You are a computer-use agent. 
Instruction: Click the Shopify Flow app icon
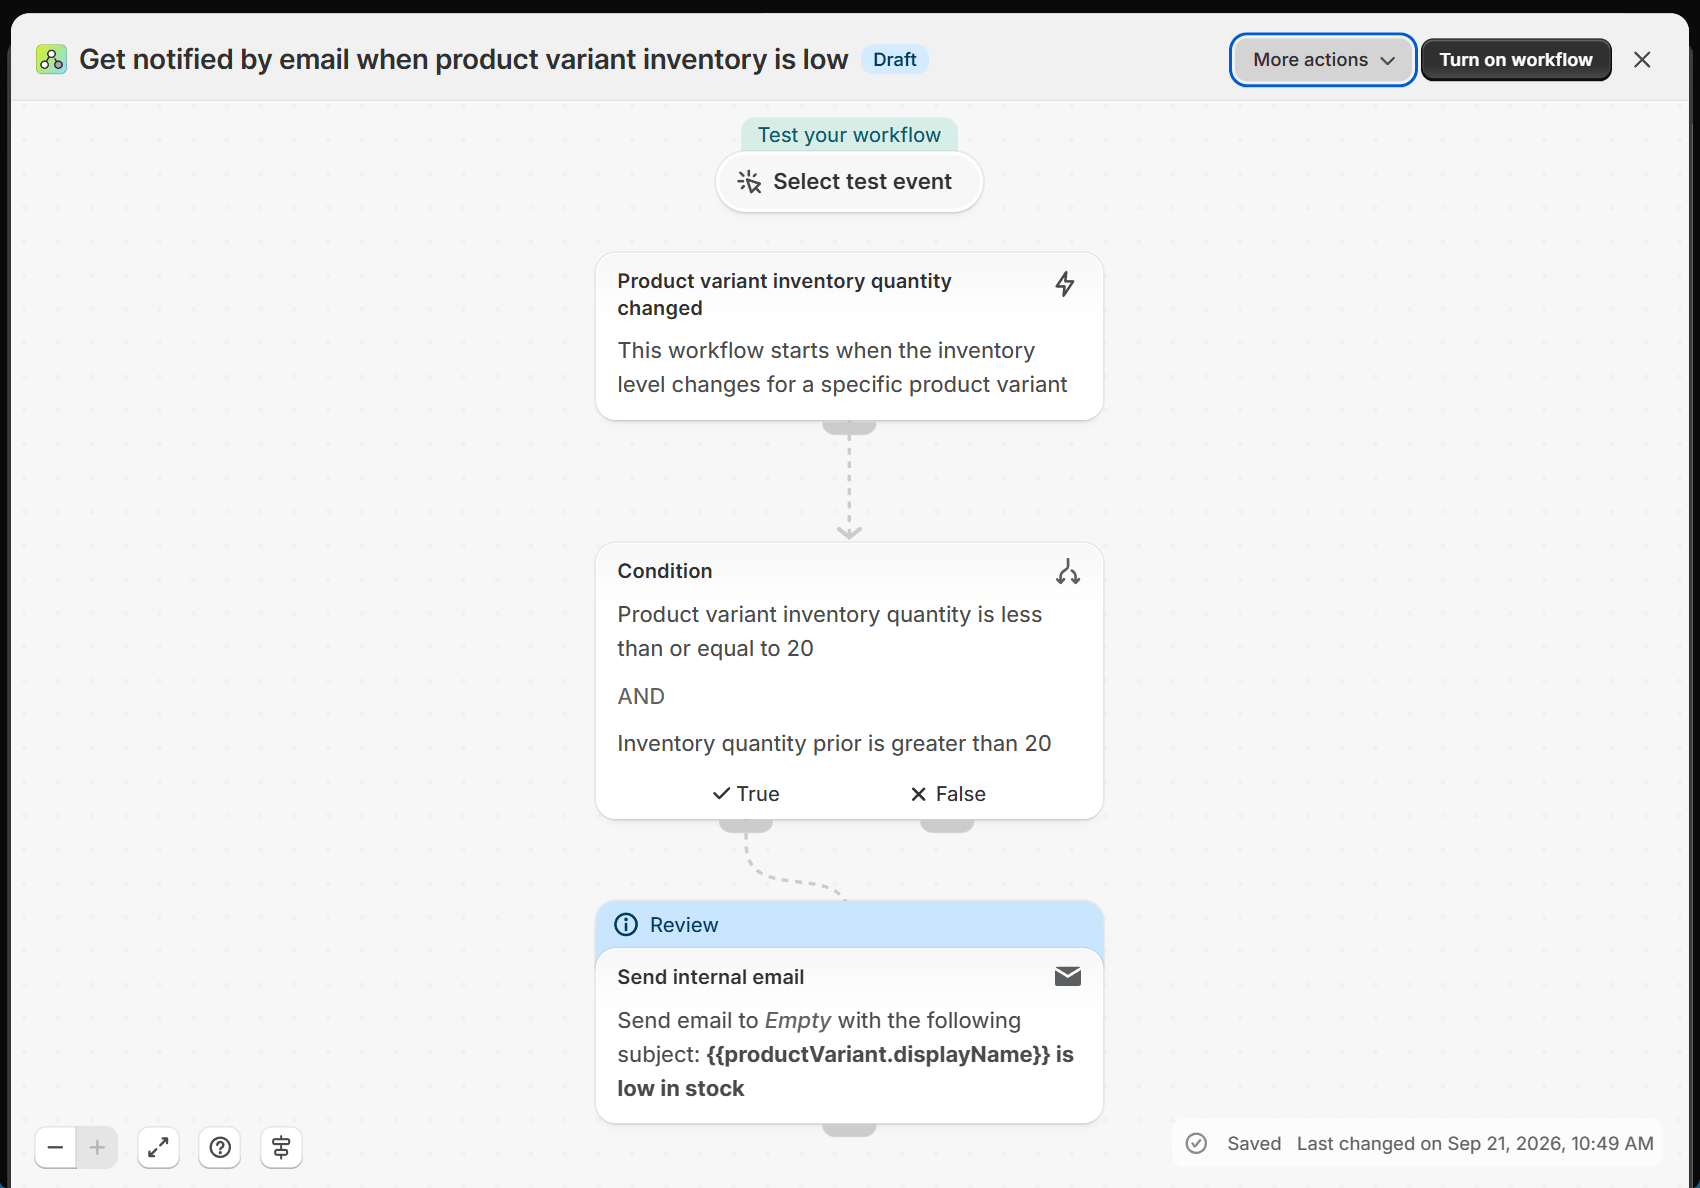(x=51, y=59)
